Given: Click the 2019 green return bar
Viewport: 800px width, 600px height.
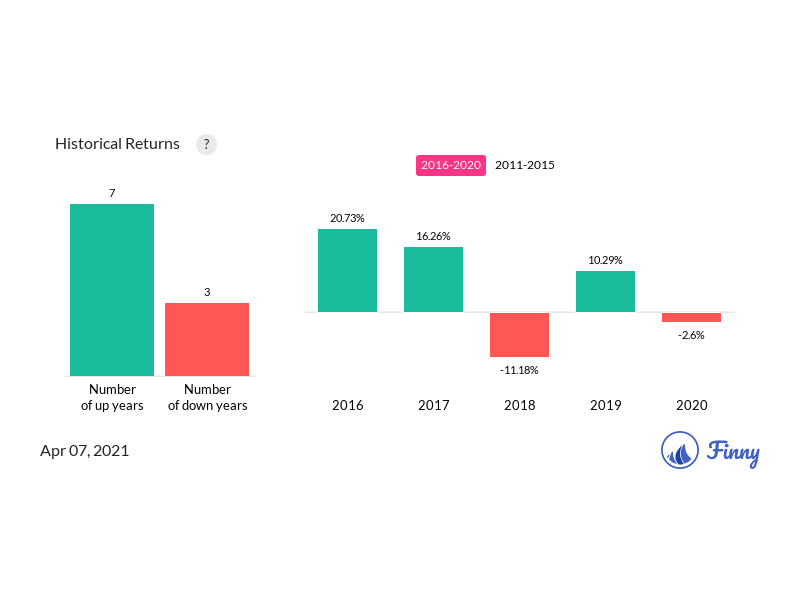Looking at the screenshot, I should pyautogui.click(x=605, y=291).
